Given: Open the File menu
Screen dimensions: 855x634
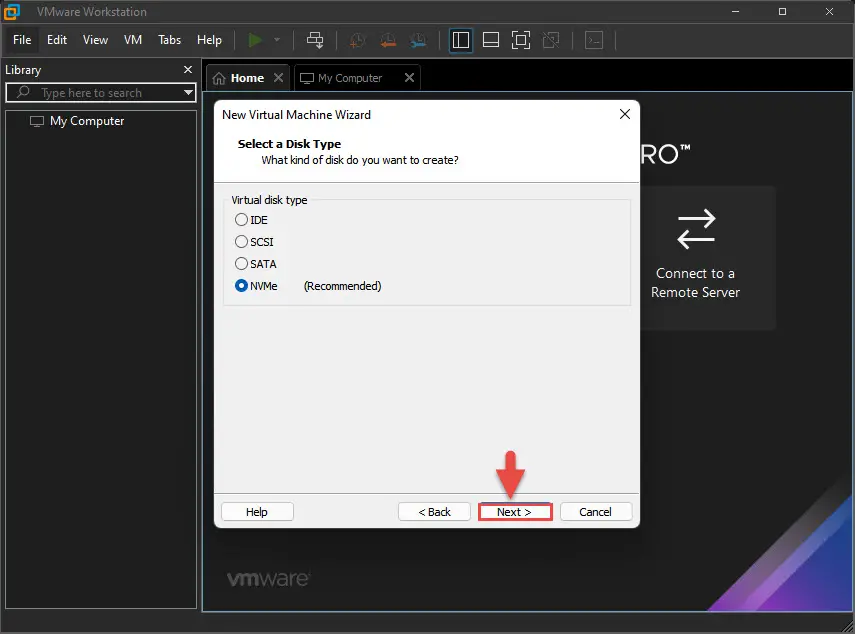Looking at the screenshot, I should 22,40.
